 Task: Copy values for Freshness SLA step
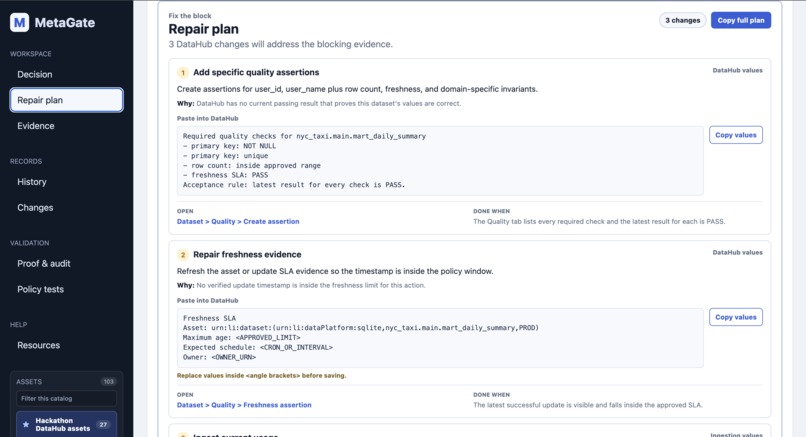click(736, 317)
